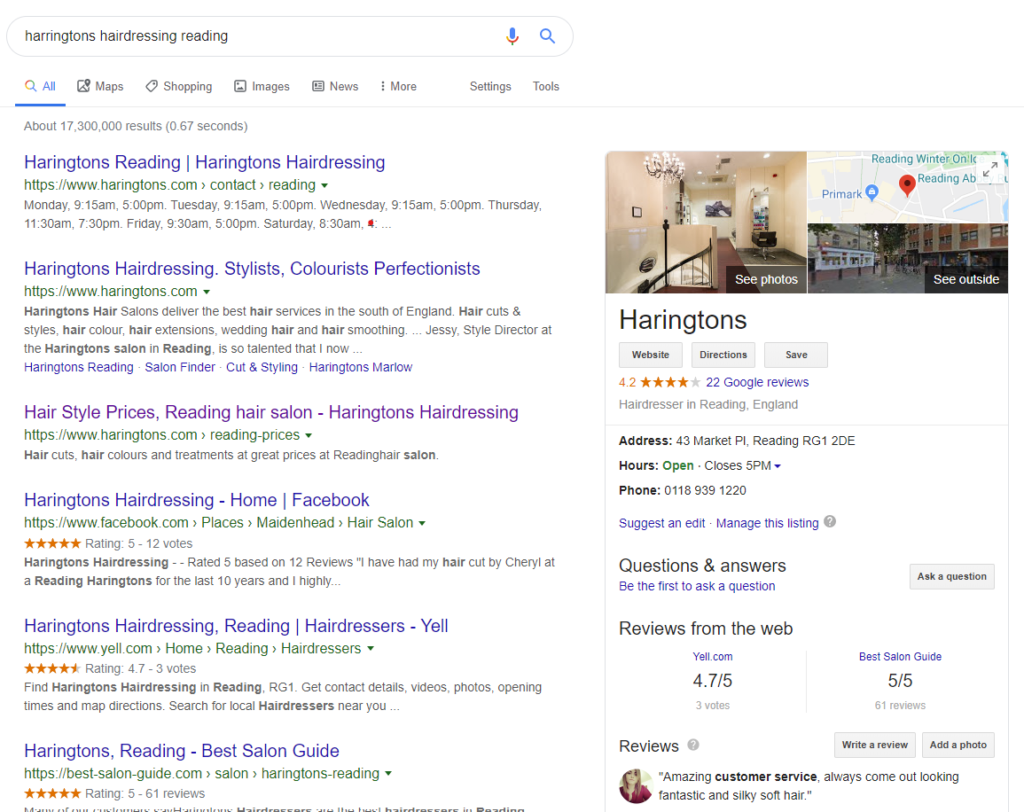Click the Primark marker on the map

[871, 192]
